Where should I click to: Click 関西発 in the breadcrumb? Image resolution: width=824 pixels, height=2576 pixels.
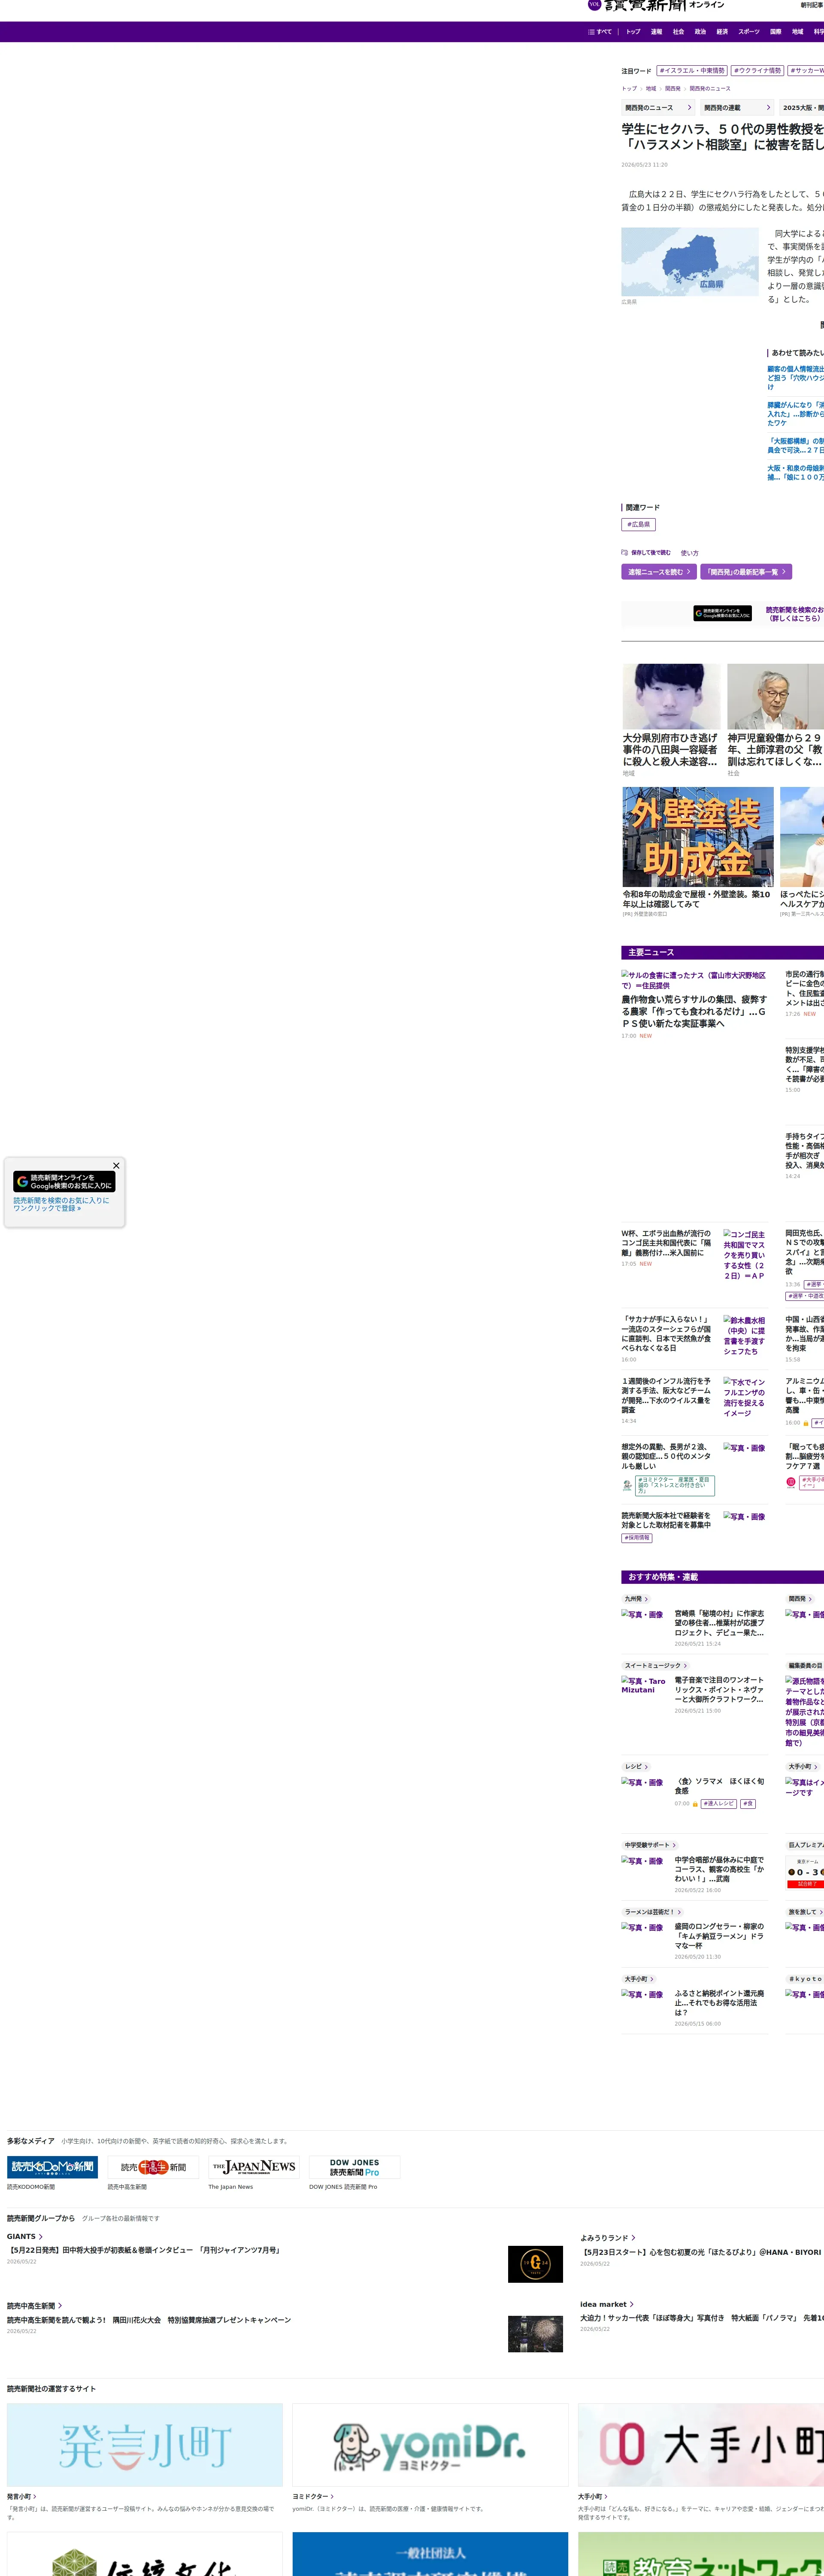click(x=673, y=89)
